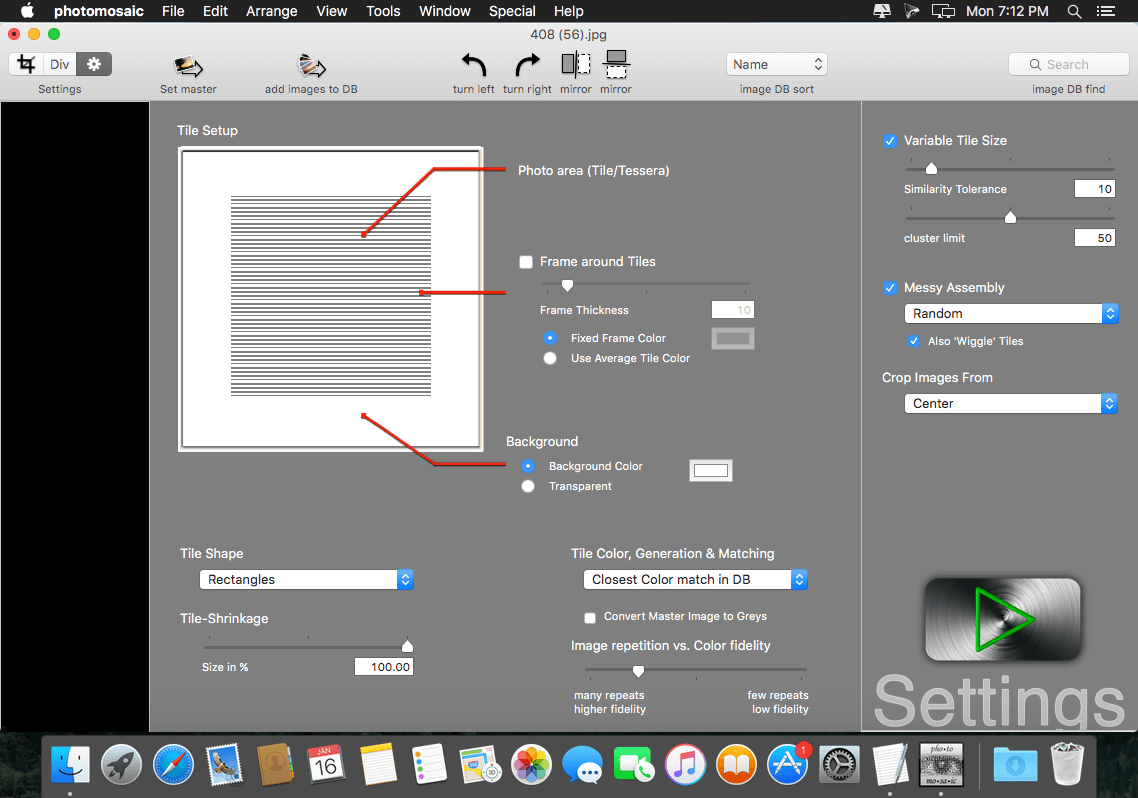Open Notes app in dock
The width and height of the screenshot is (1138, 798).
tap(378, 765)
